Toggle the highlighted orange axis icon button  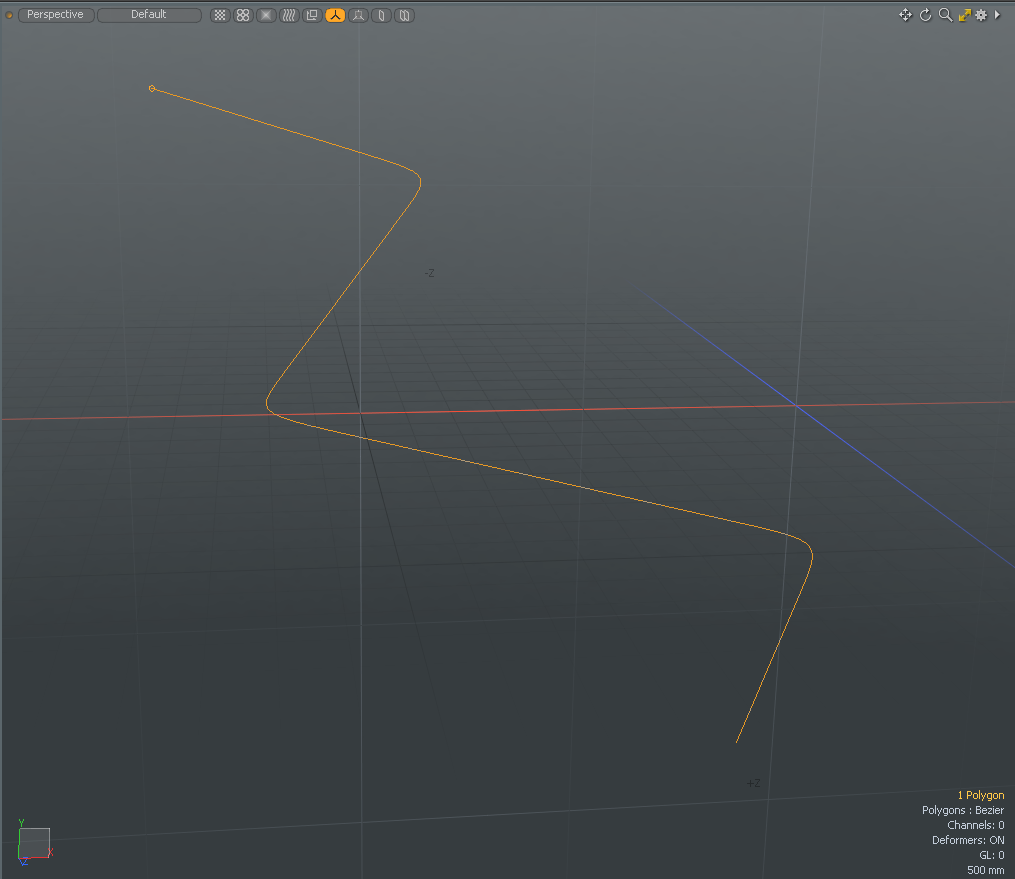(335, 15)
